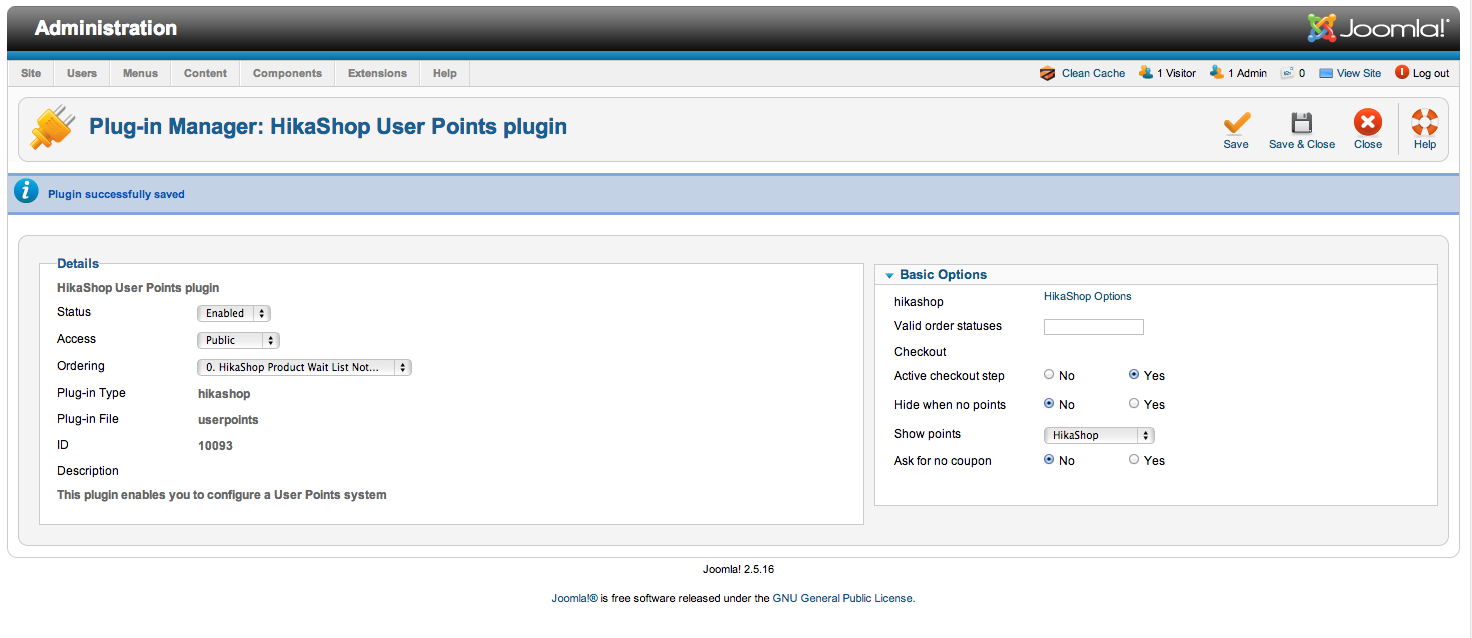Open the Show points dropdown

tap(1099, 435)
